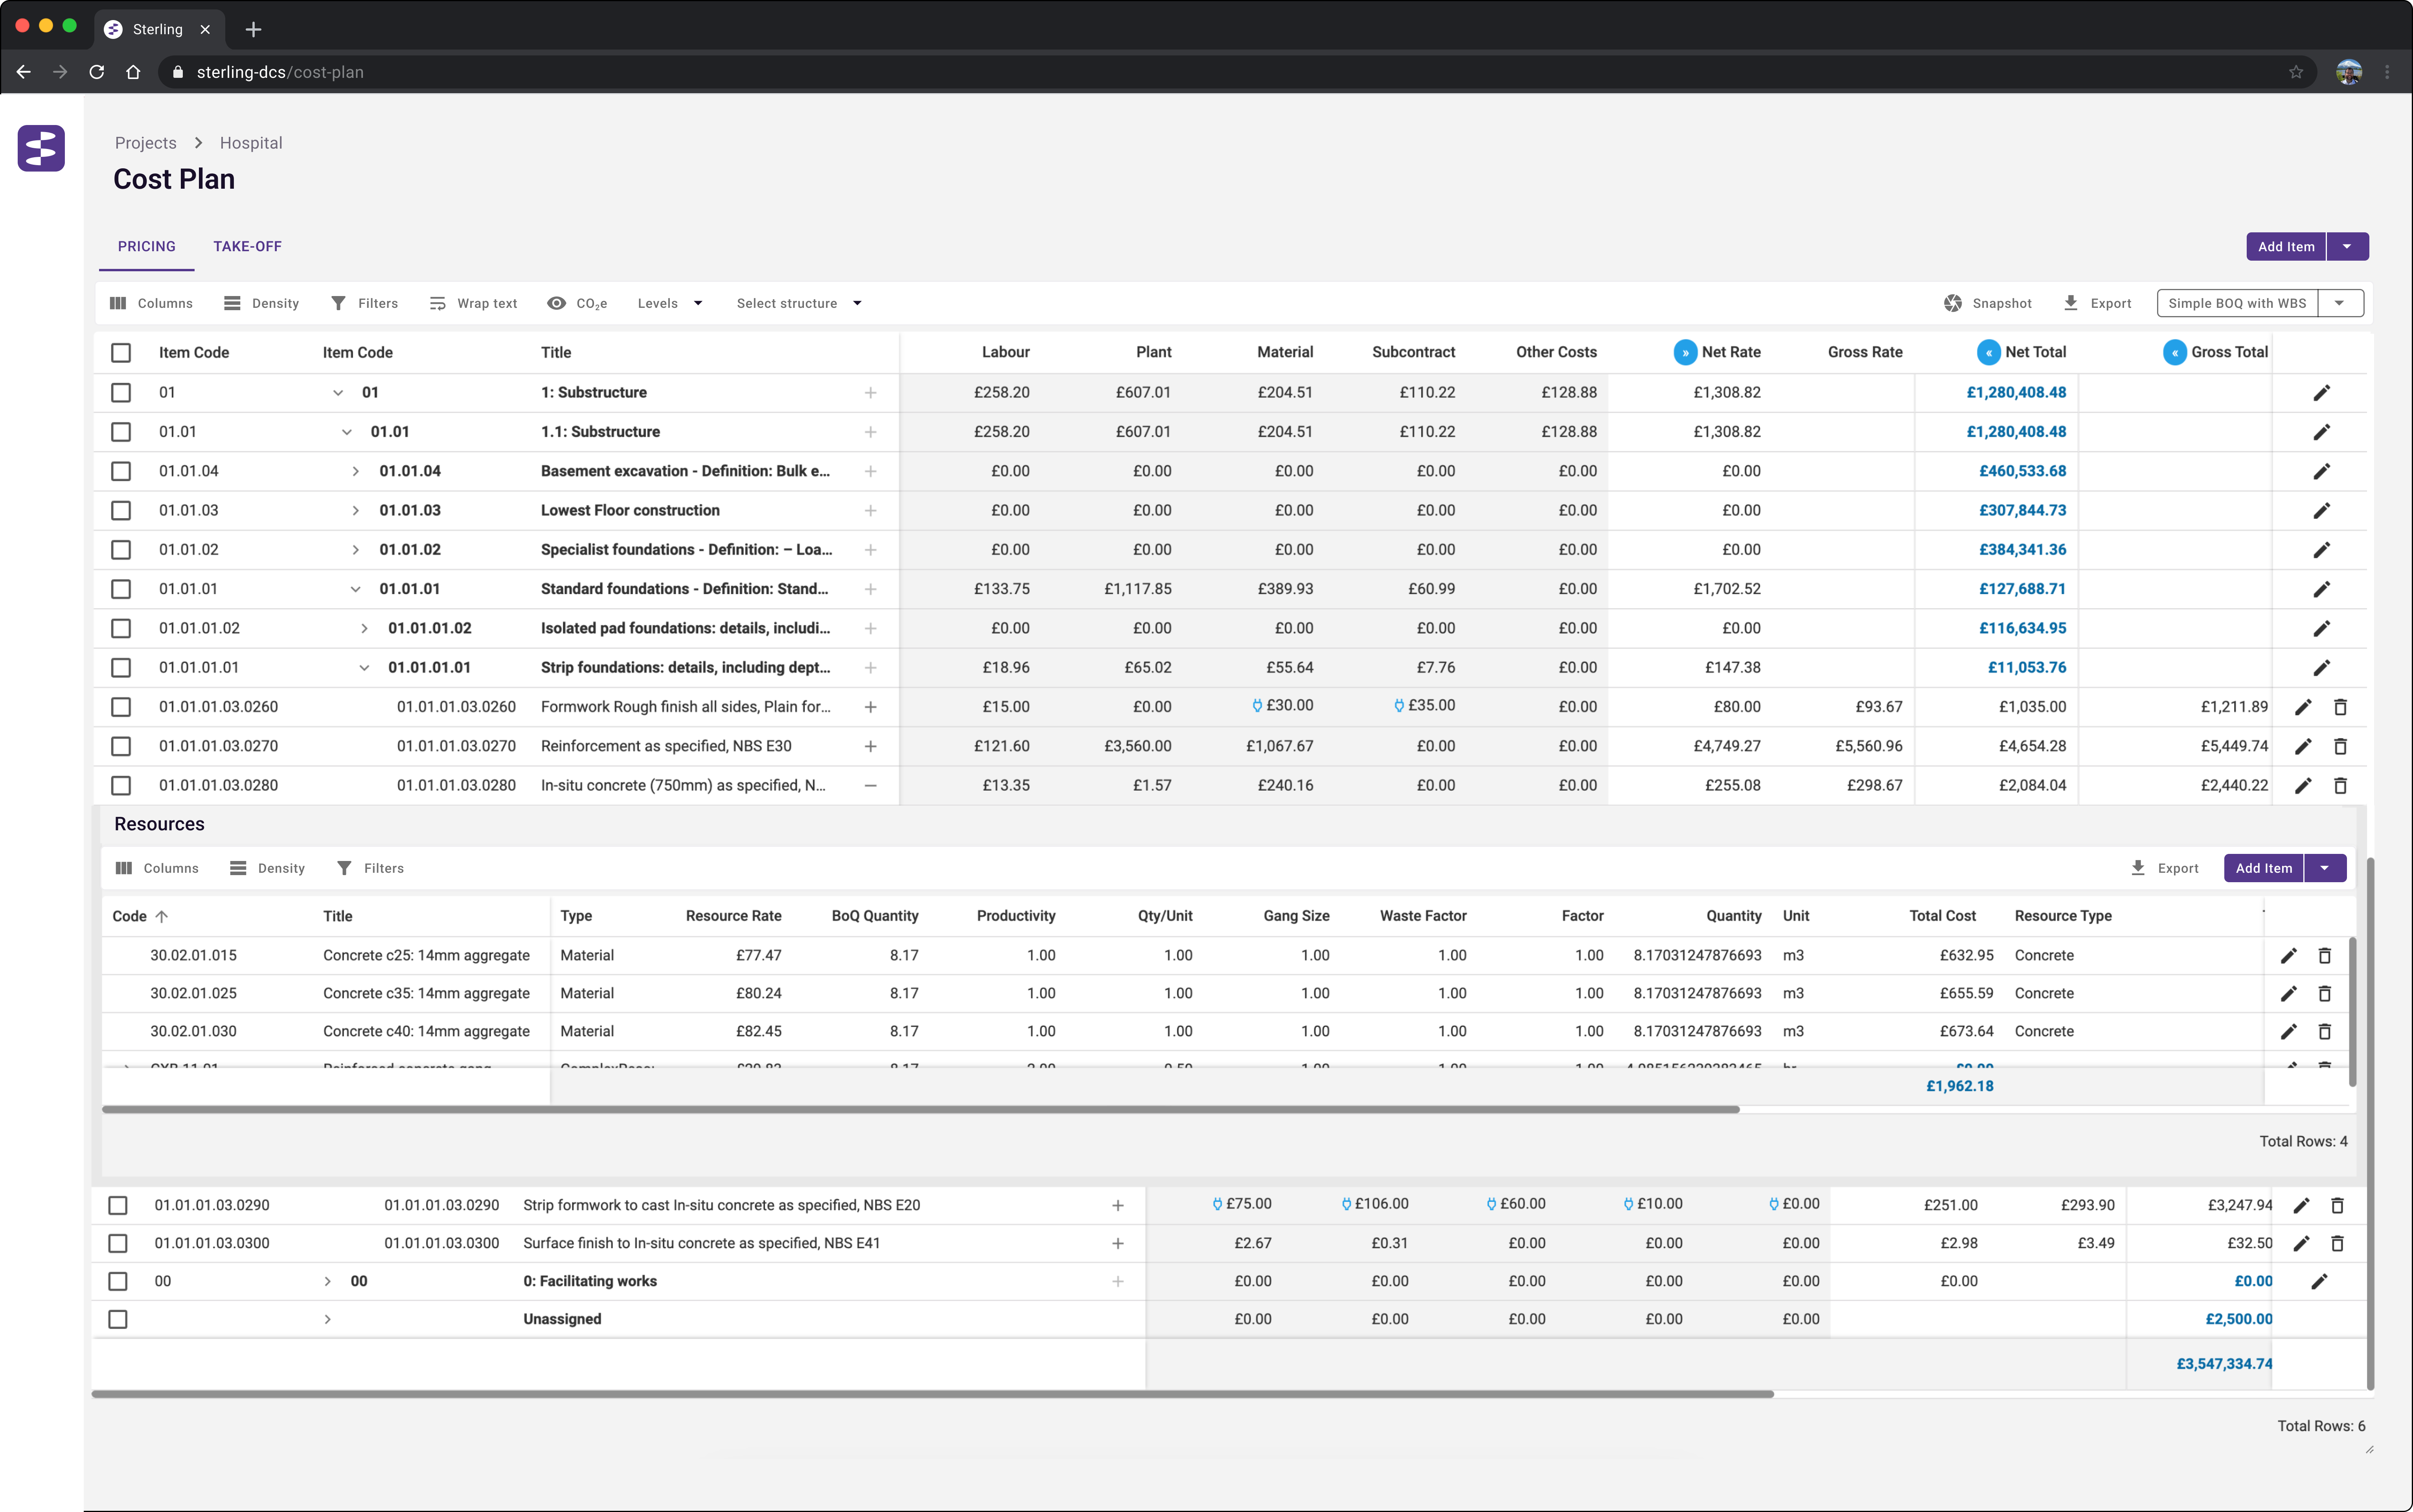
Task: Delete the Reinforcement as specified item
Action: click(x=2340, y=746)
